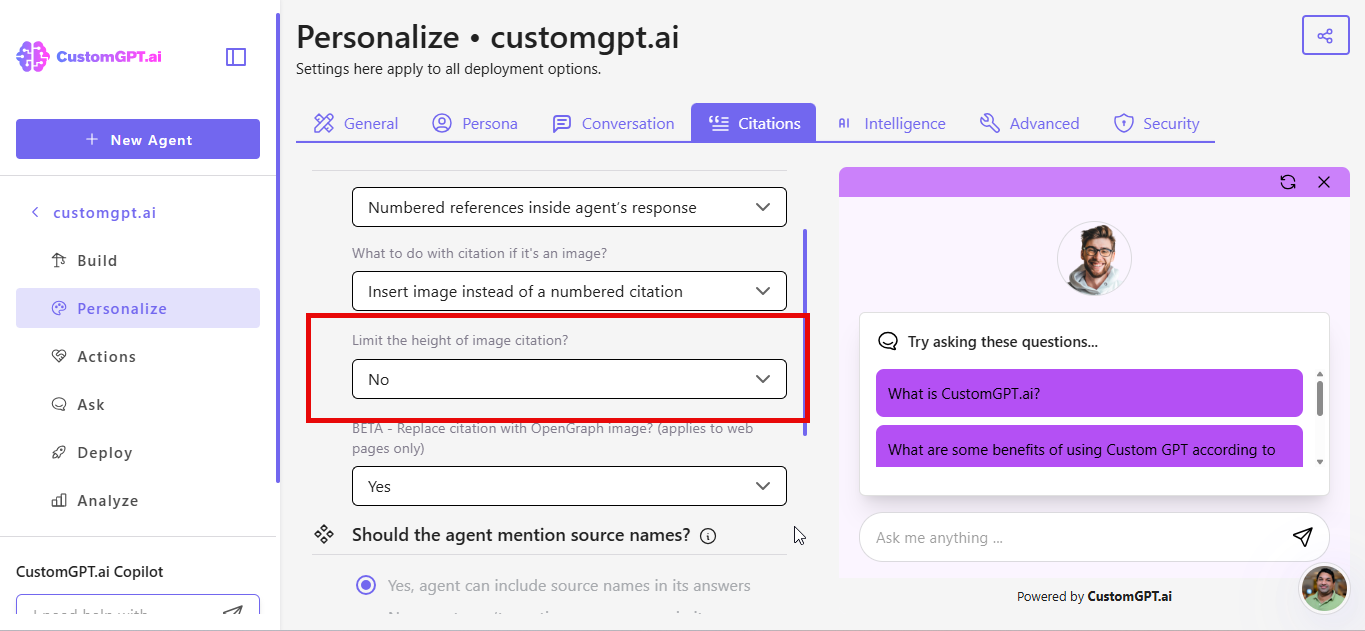Click the New Agent button
Screen dimensions: 1365x631
point(138,139)
